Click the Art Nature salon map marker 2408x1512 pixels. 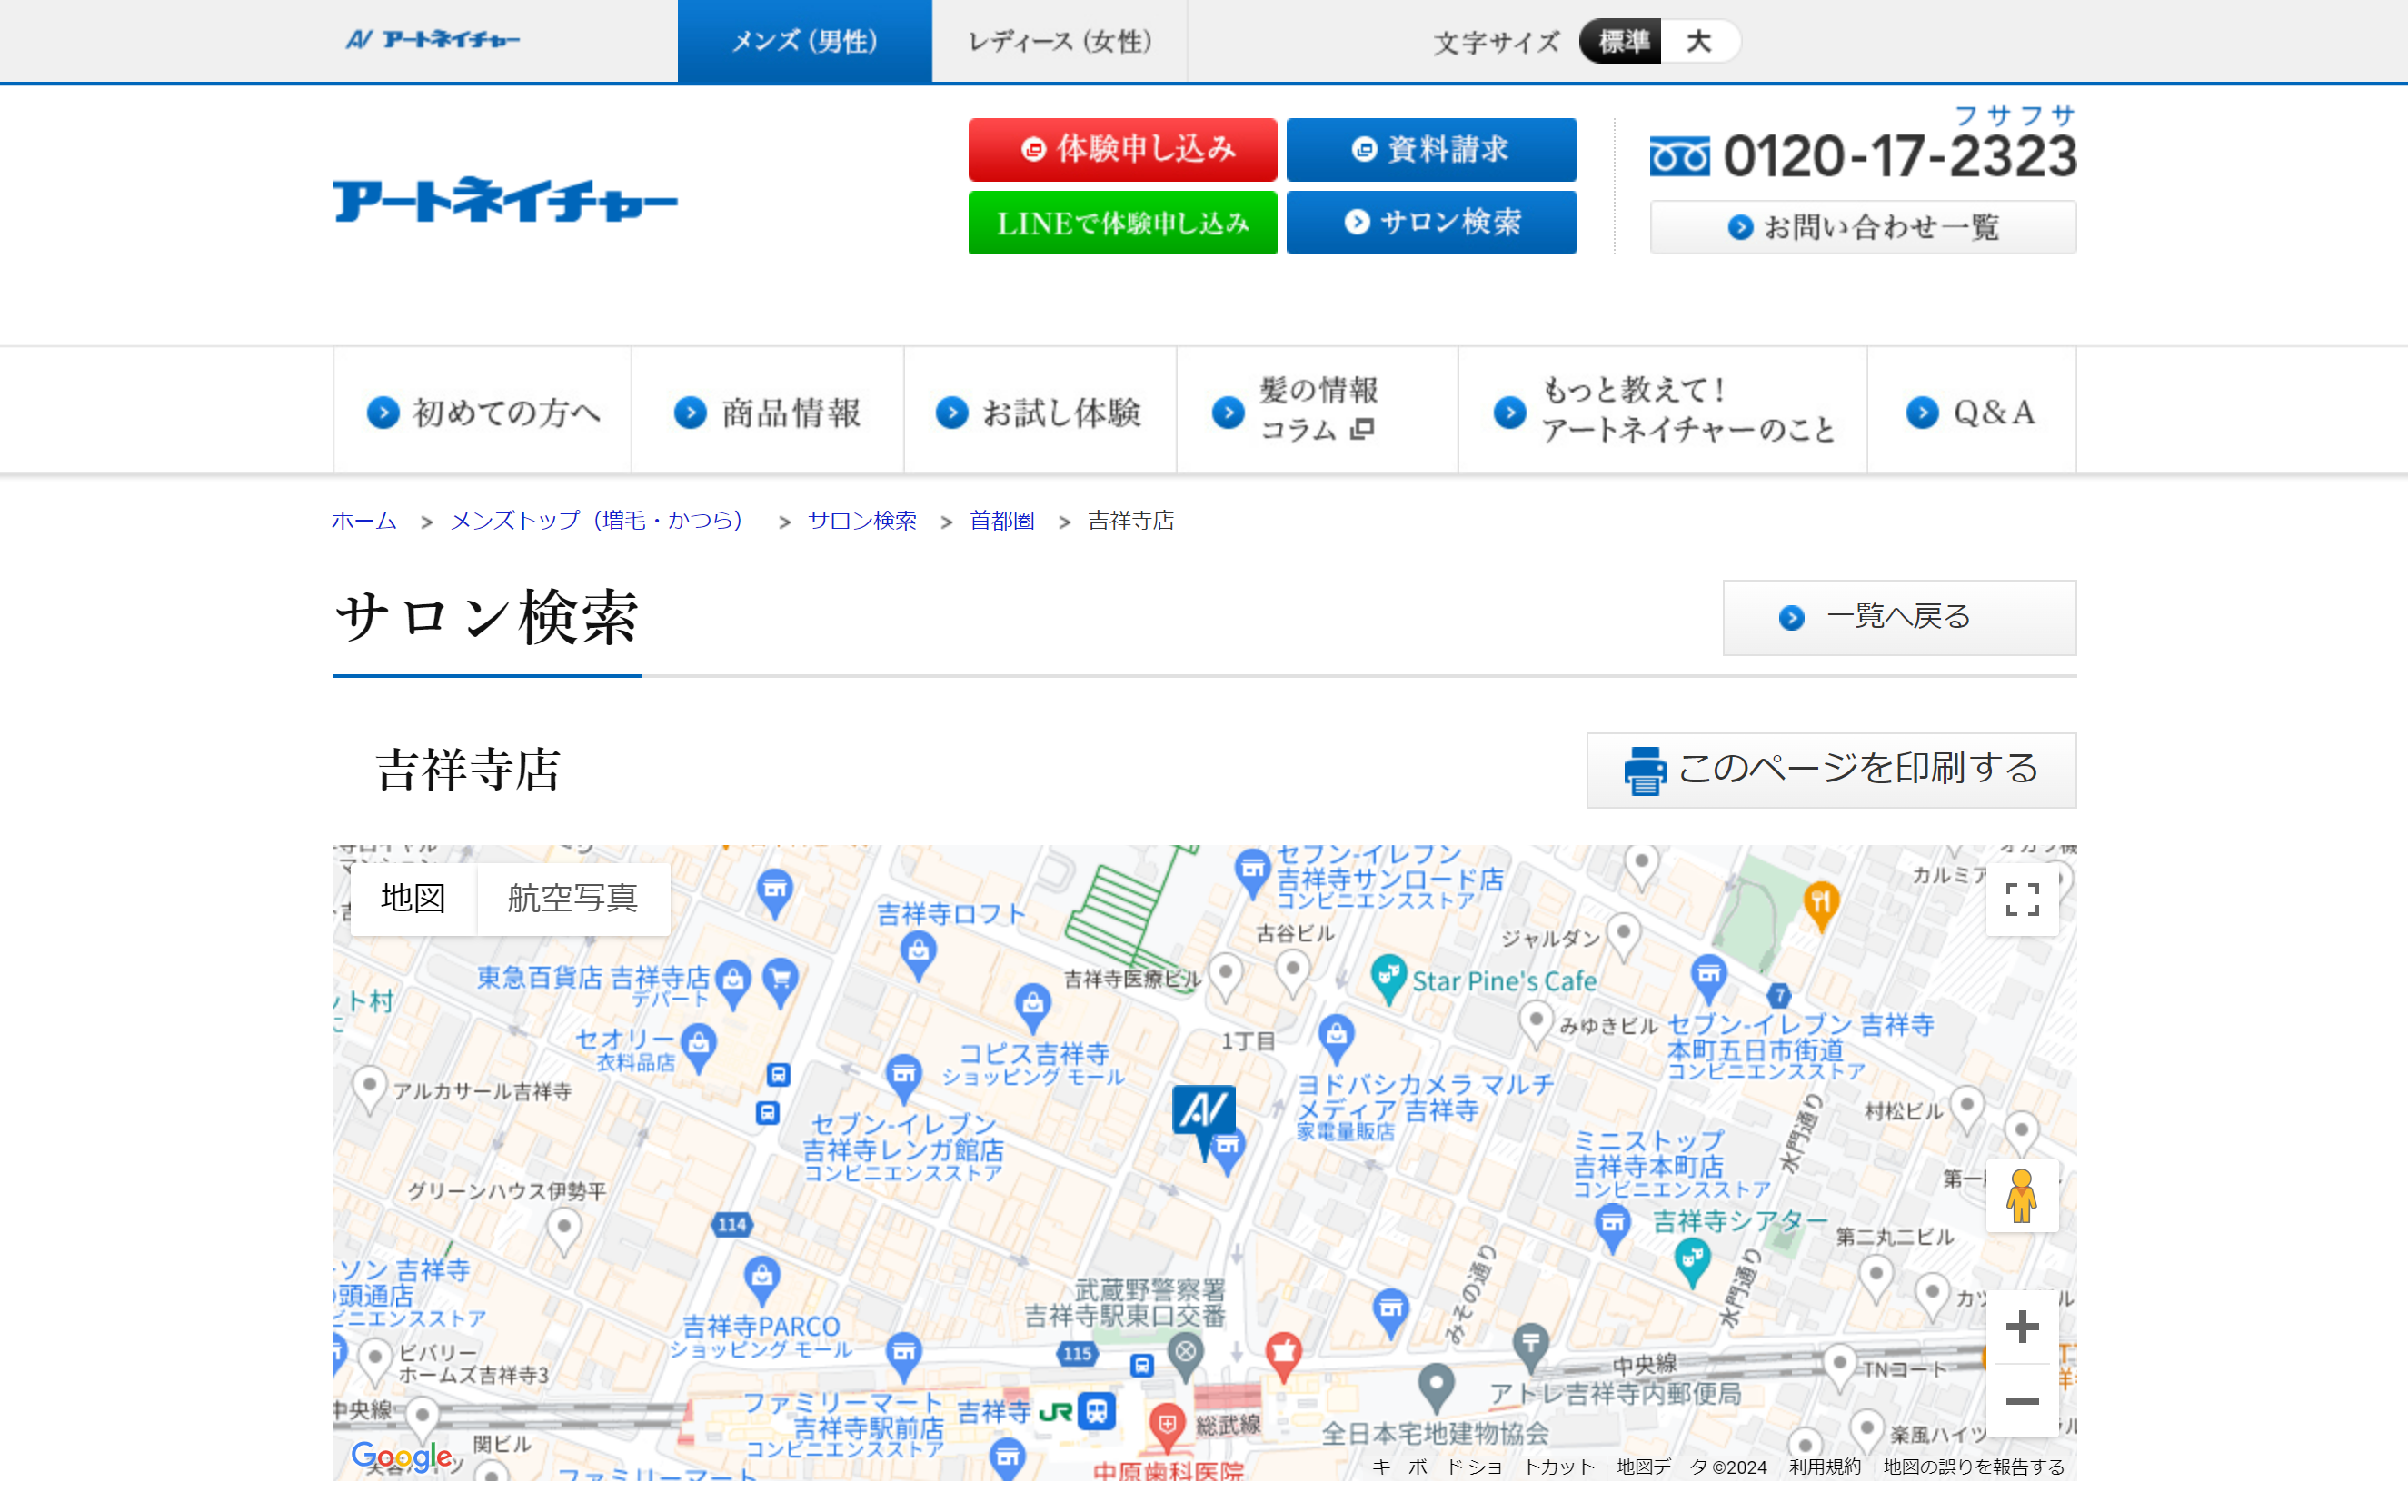1203,1113
